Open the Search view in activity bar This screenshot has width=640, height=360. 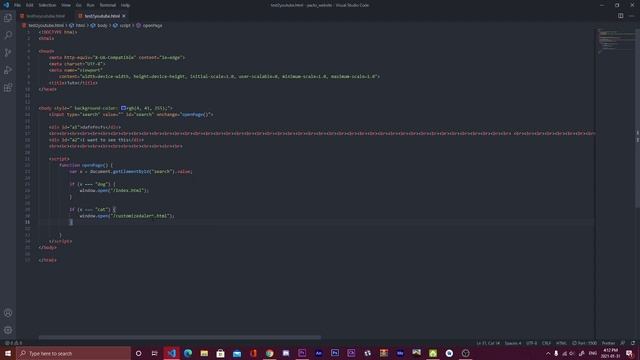8,35
